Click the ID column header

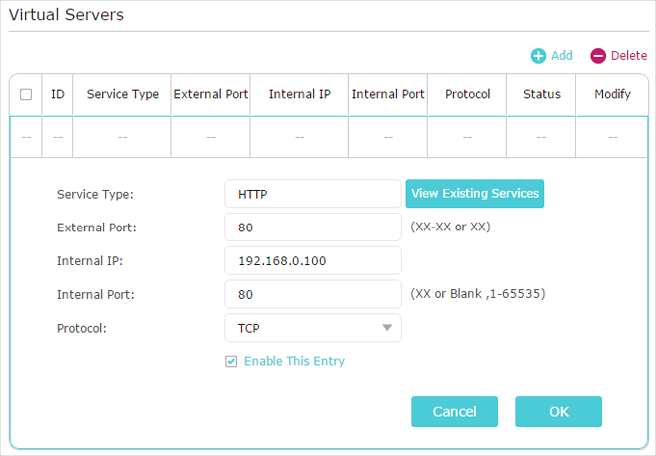coord(58,95)
